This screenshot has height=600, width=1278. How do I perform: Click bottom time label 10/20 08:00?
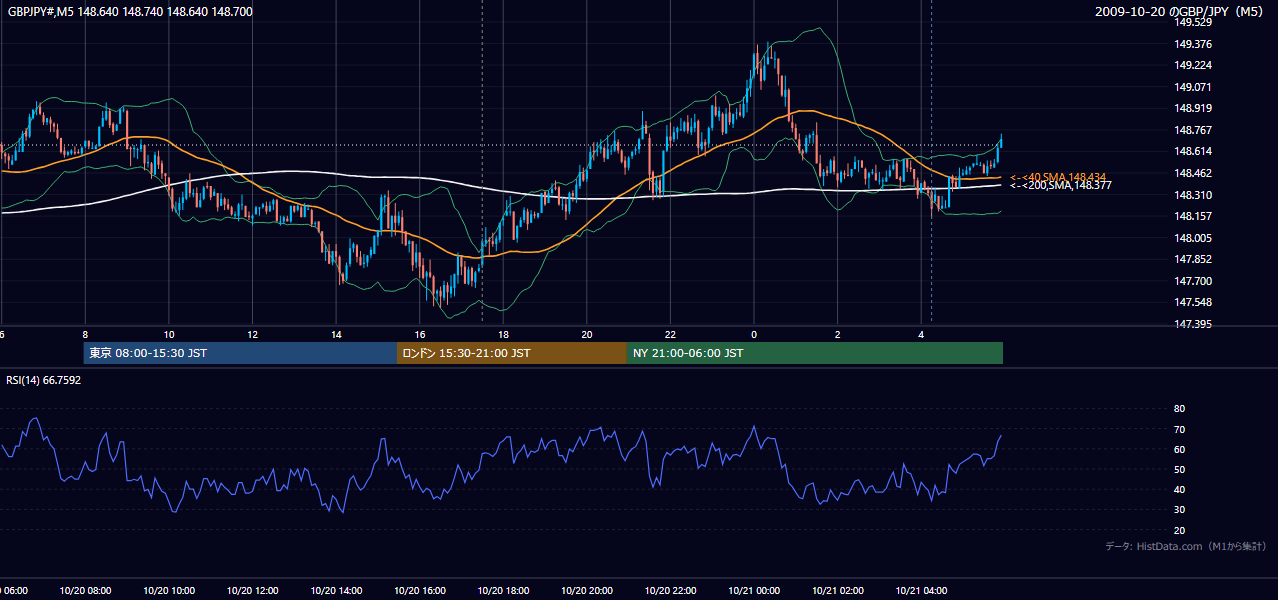tap(85, 591)
